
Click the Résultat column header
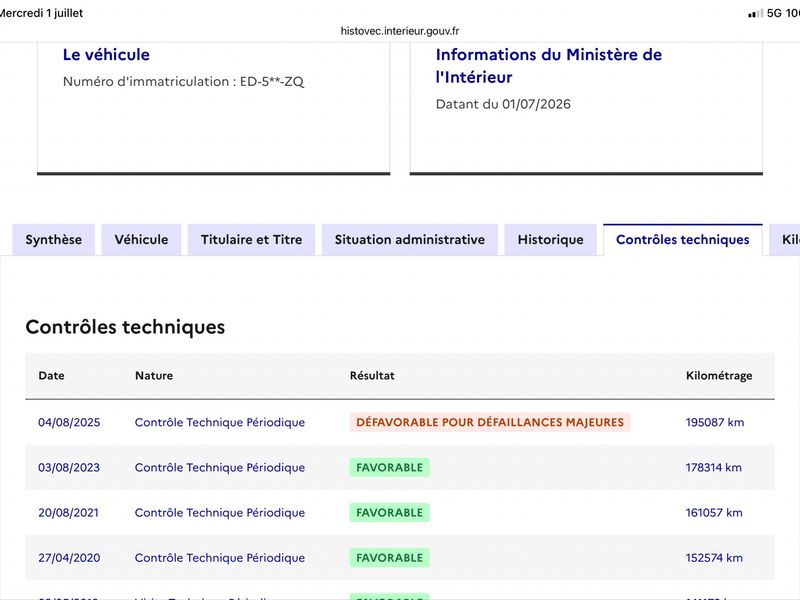coord(372,376)
